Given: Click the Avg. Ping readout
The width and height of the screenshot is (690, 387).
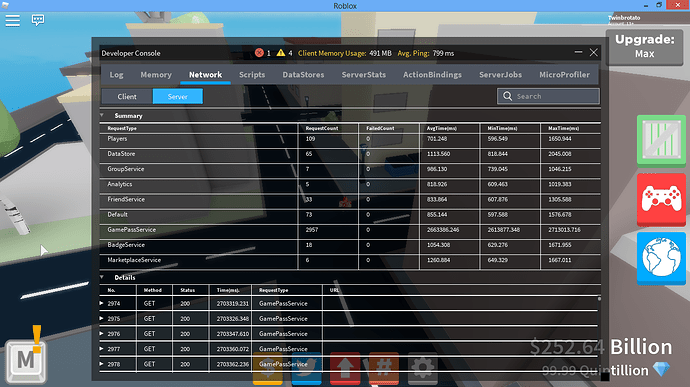Looking at the screenshot, I should click(426, 53).
